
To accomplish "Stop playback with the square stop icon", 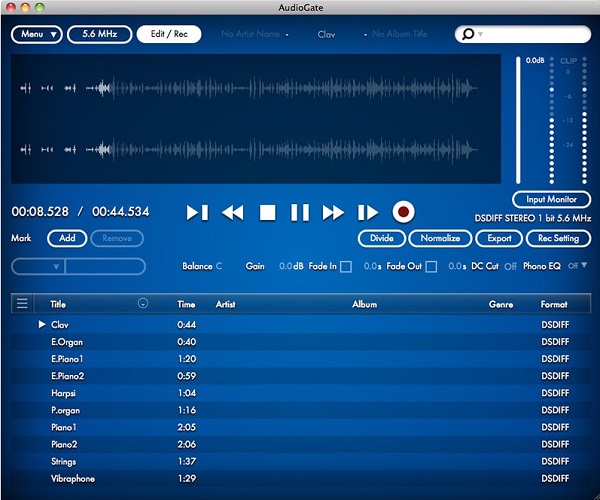I will (267, 212).
